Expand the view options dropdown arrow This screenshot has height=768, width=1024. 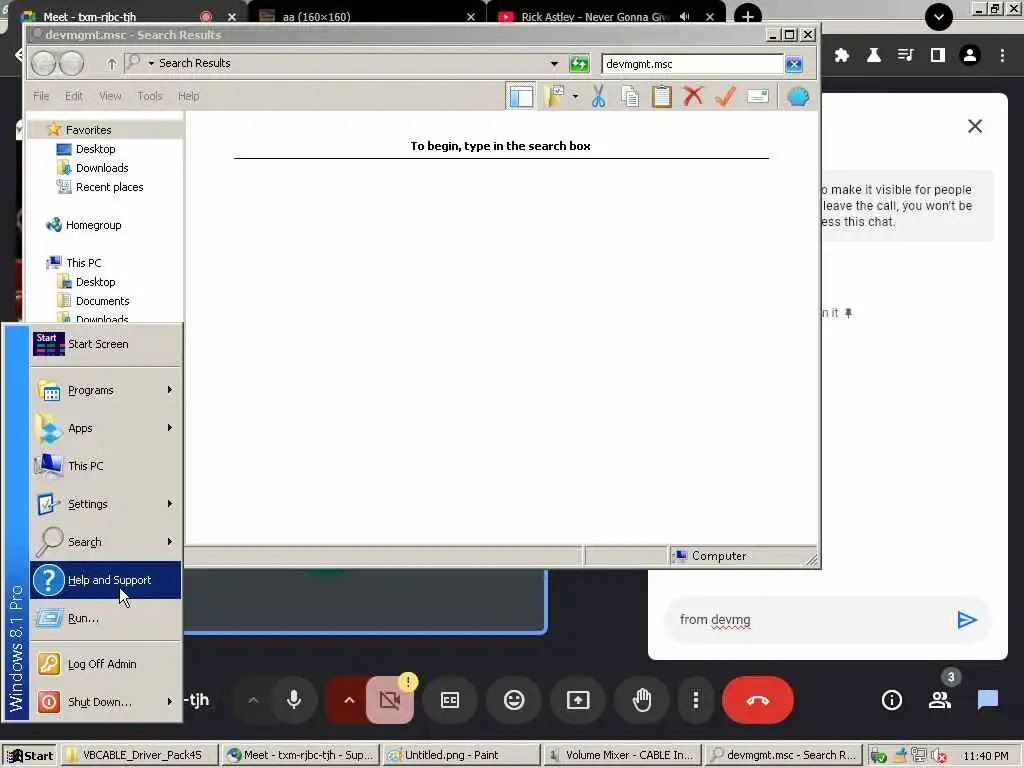(x=575, y=97)
